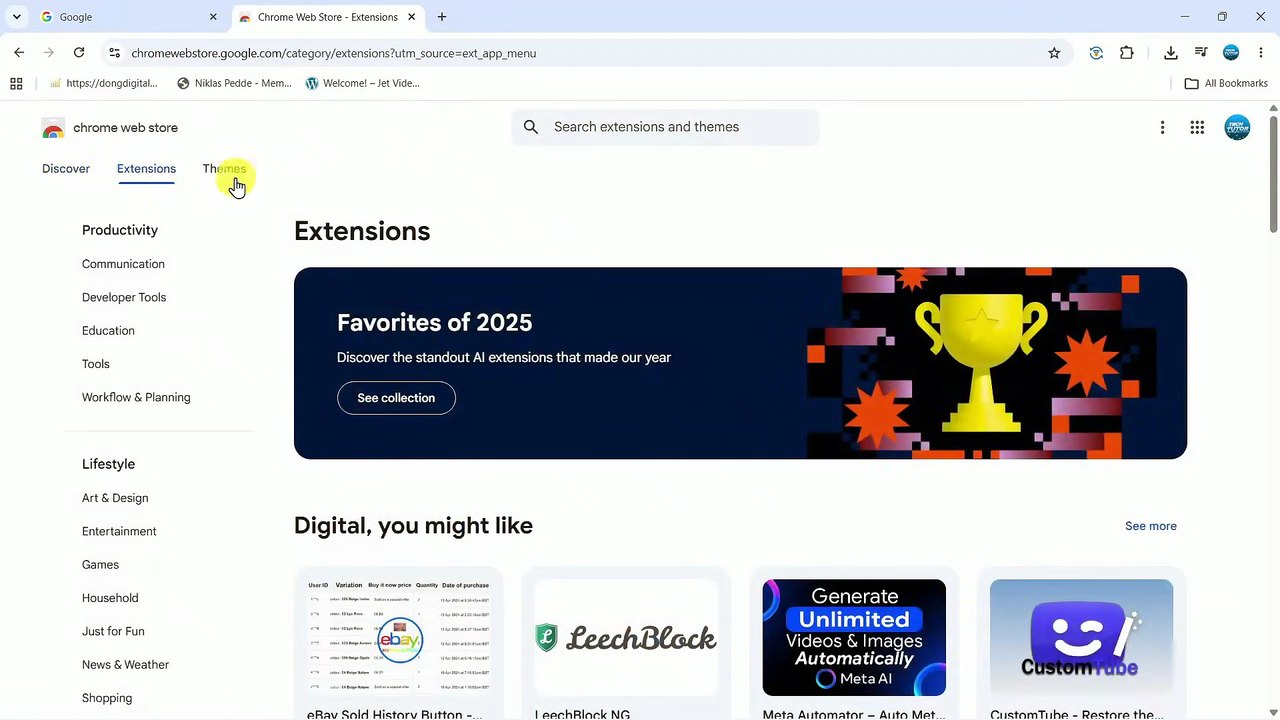Image resolution: width=1280 pixels, height=720 pixels.
Task: Click the page vertical scrollbar thumb
Action: pos(1273,174)
